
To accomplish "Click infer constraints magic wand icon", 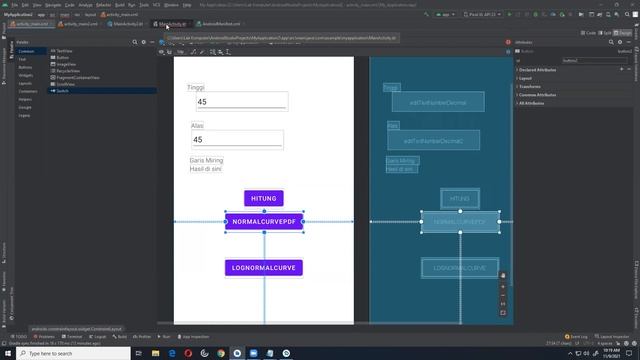I will tap(202, 52).
